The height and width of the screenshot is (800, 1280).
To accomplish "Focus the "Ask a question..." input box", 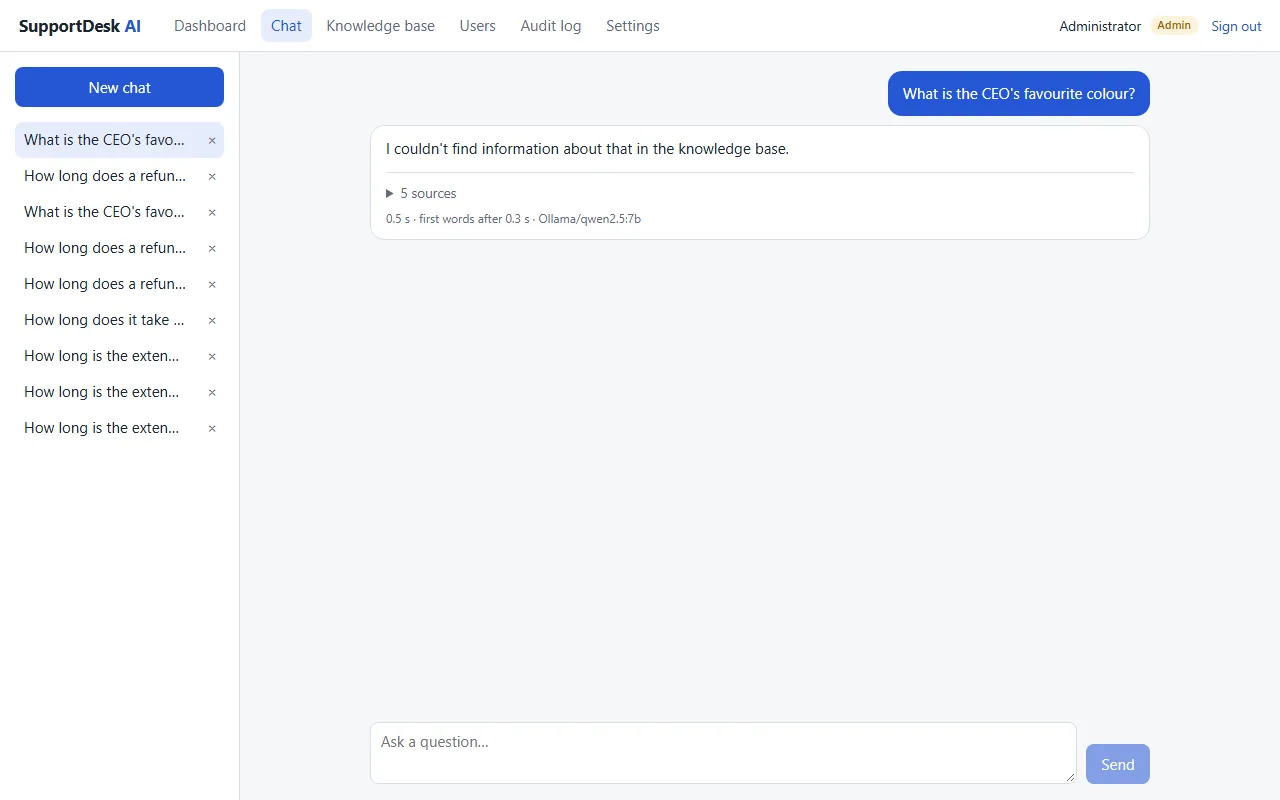I will point(723,753).
